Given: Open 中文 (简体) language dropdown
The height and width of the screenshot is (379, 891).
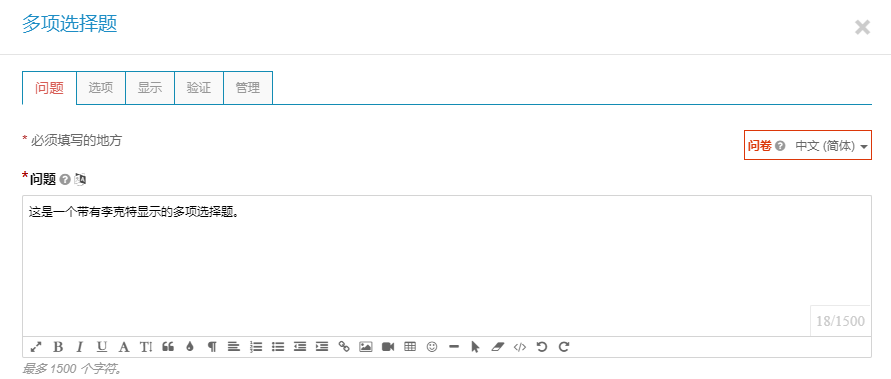Looking at the screenshot, I should click(x=831, y=146).
